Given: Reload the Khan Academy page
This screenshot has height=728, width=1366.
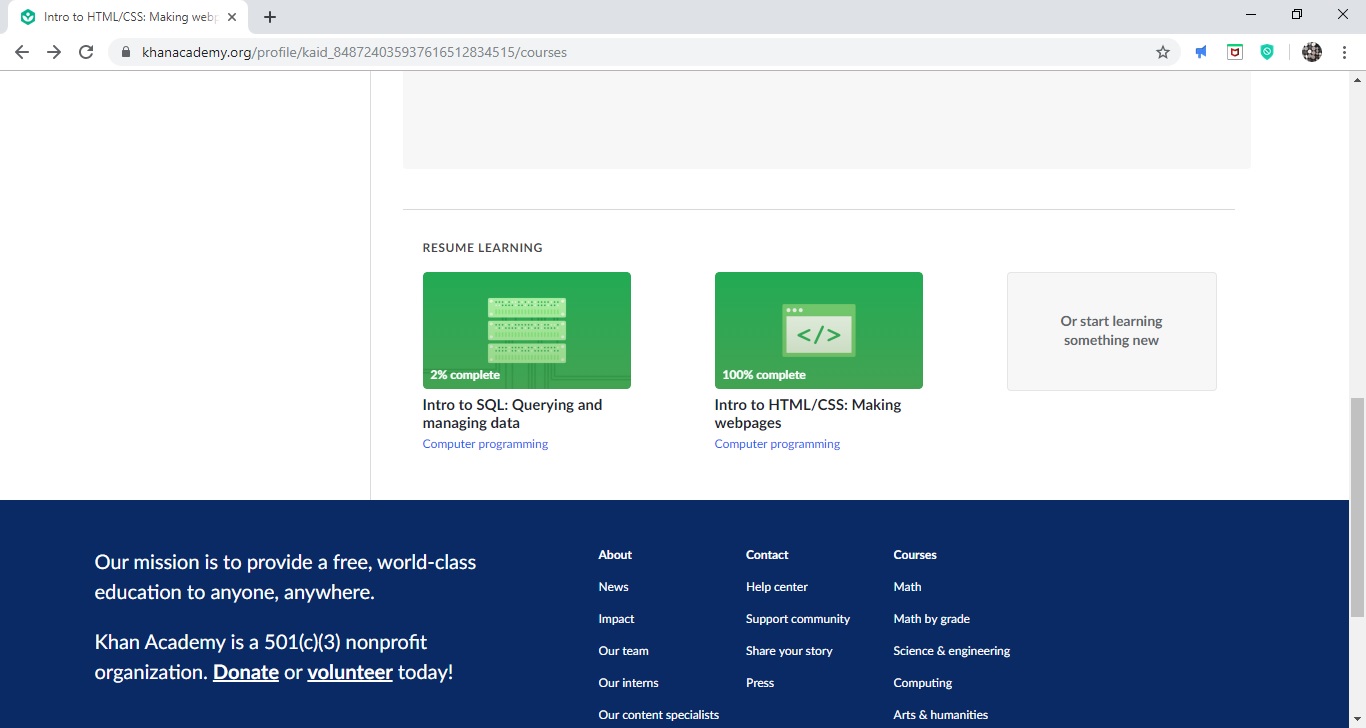Looking at the screenshot, I should coord(86,52).
